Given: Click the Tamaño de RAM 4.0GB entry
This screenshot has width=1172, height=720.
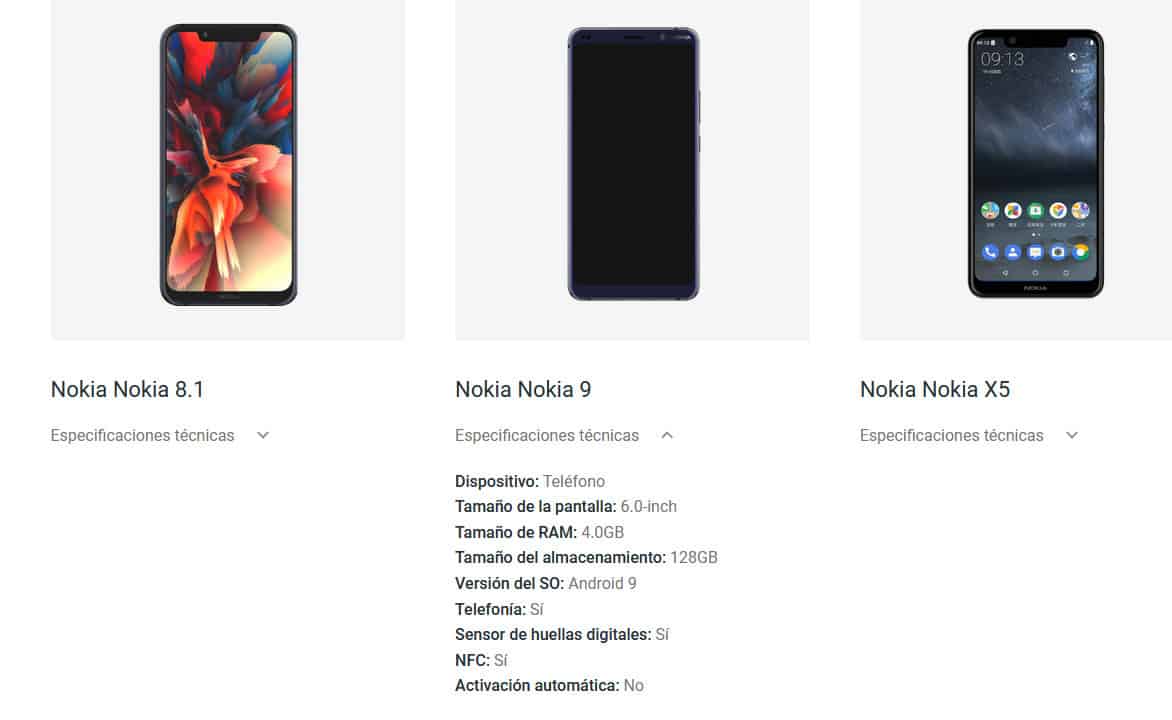Looking at the screenshot, I should tap(539, 532).
